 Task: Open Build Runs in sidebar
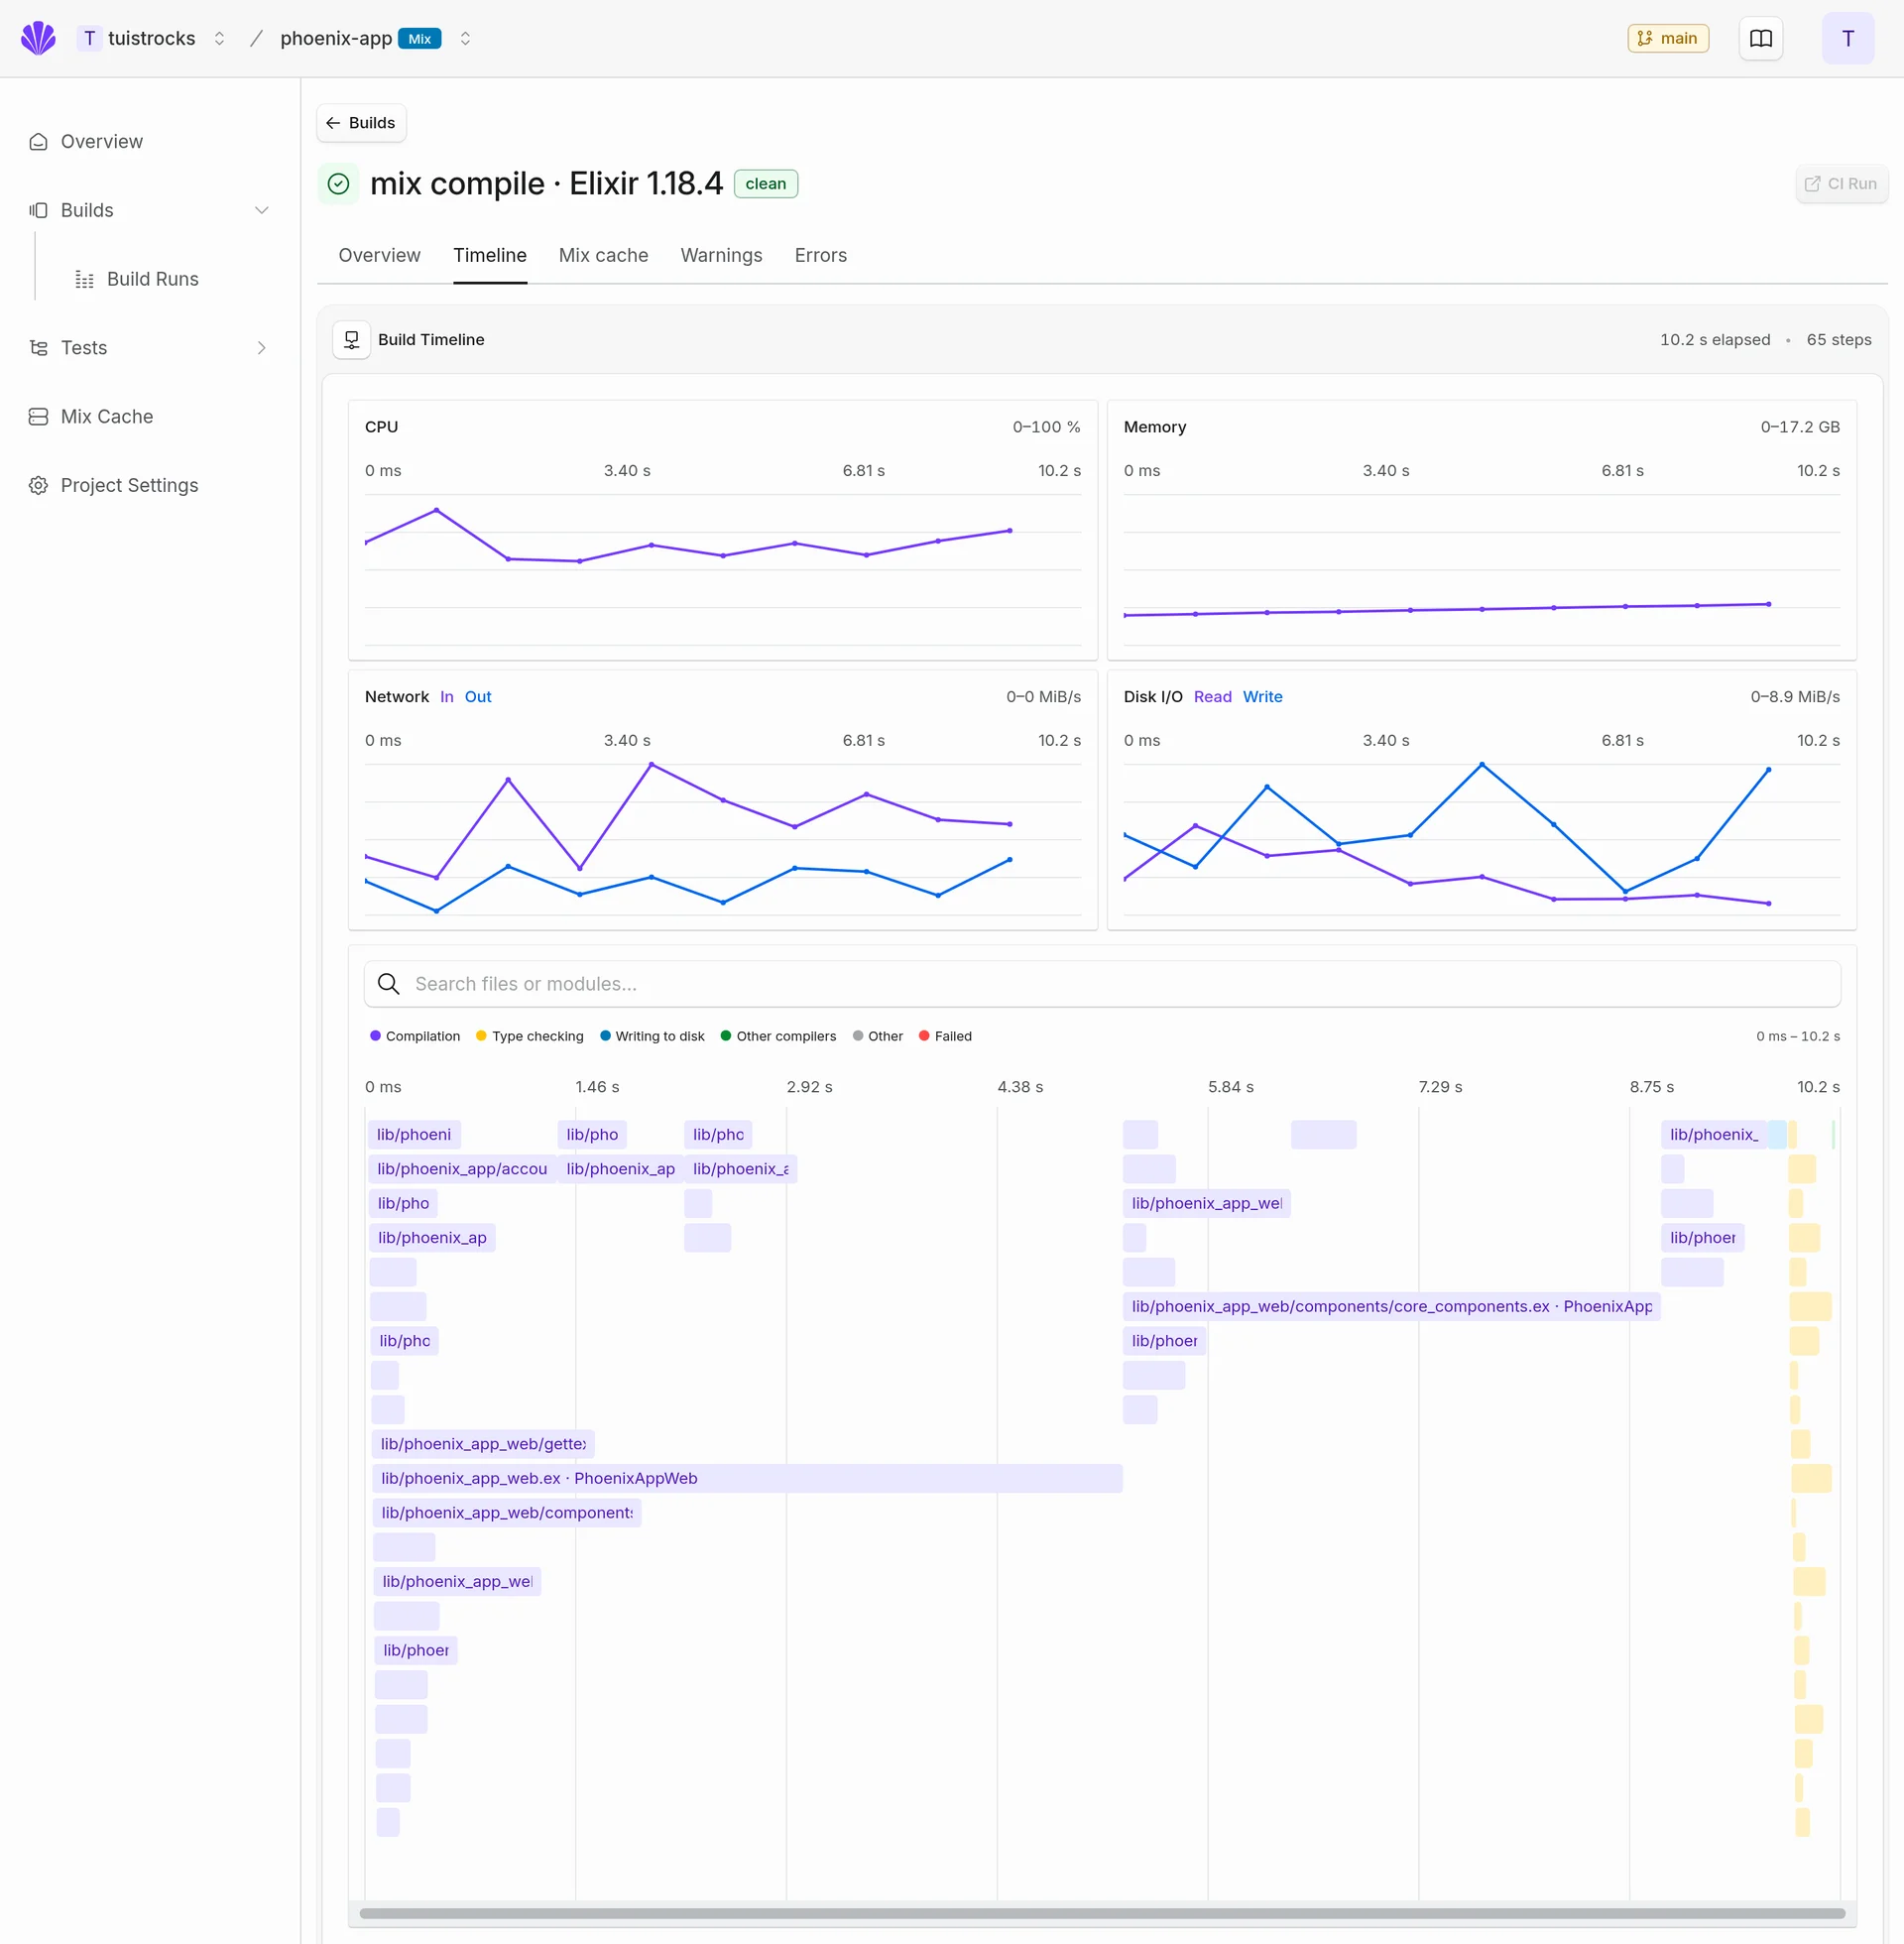pos(152,279)
